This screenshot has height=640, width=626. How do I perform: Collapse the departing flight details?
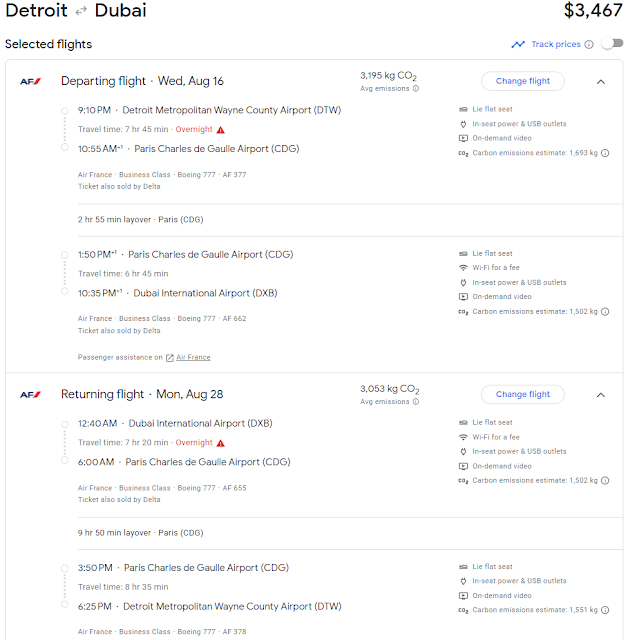(600, 82)
